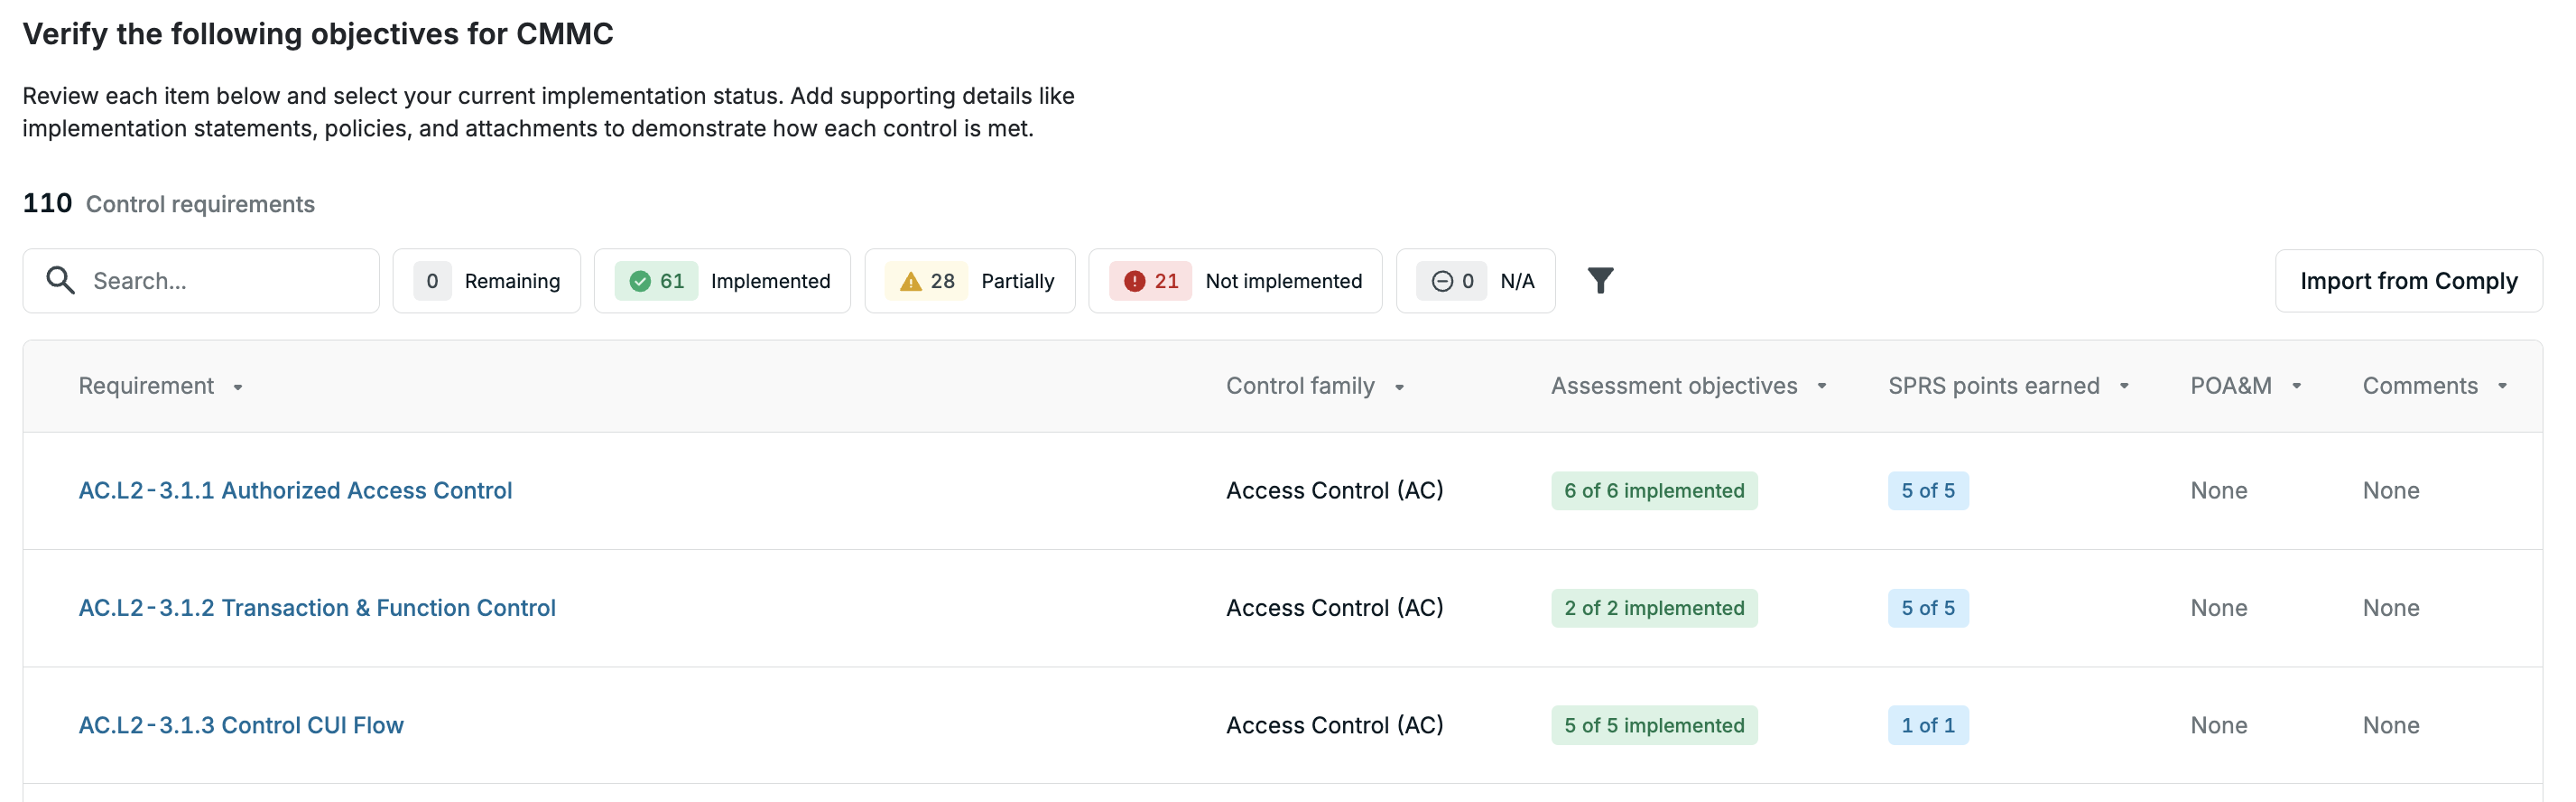Open the Comments column dropdown arrow
Viewport: 2576px width, 802px height.
coord(2502,387)
